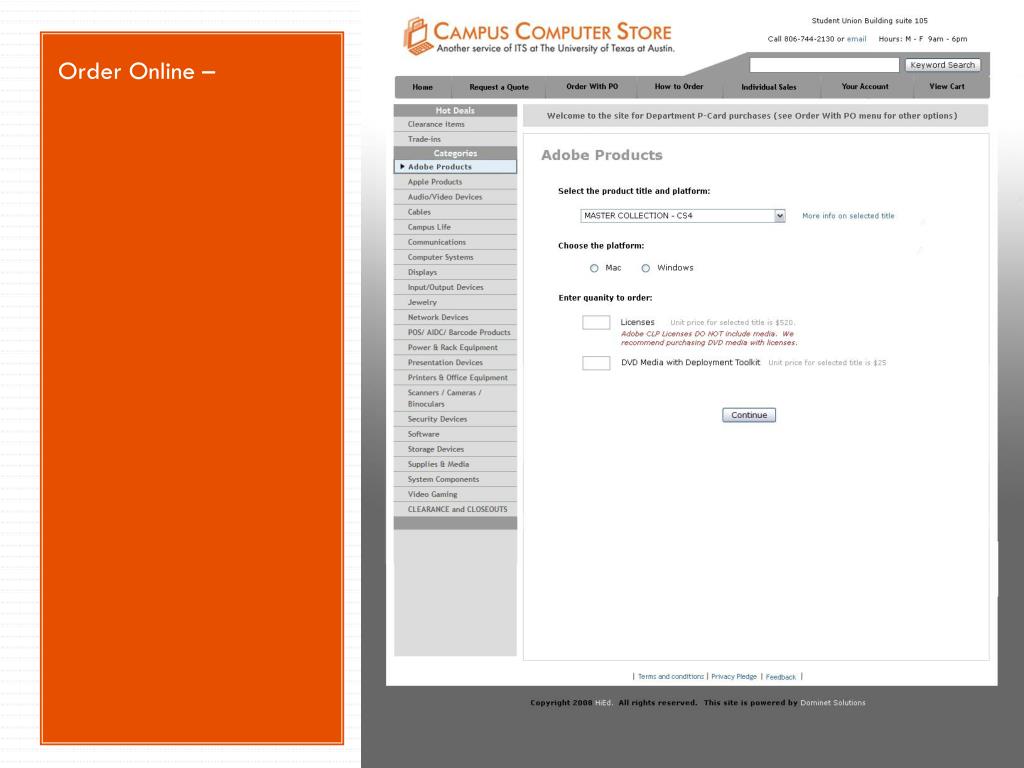Open Request a Quote menu
1024x768 pixels.
(499, 87)
